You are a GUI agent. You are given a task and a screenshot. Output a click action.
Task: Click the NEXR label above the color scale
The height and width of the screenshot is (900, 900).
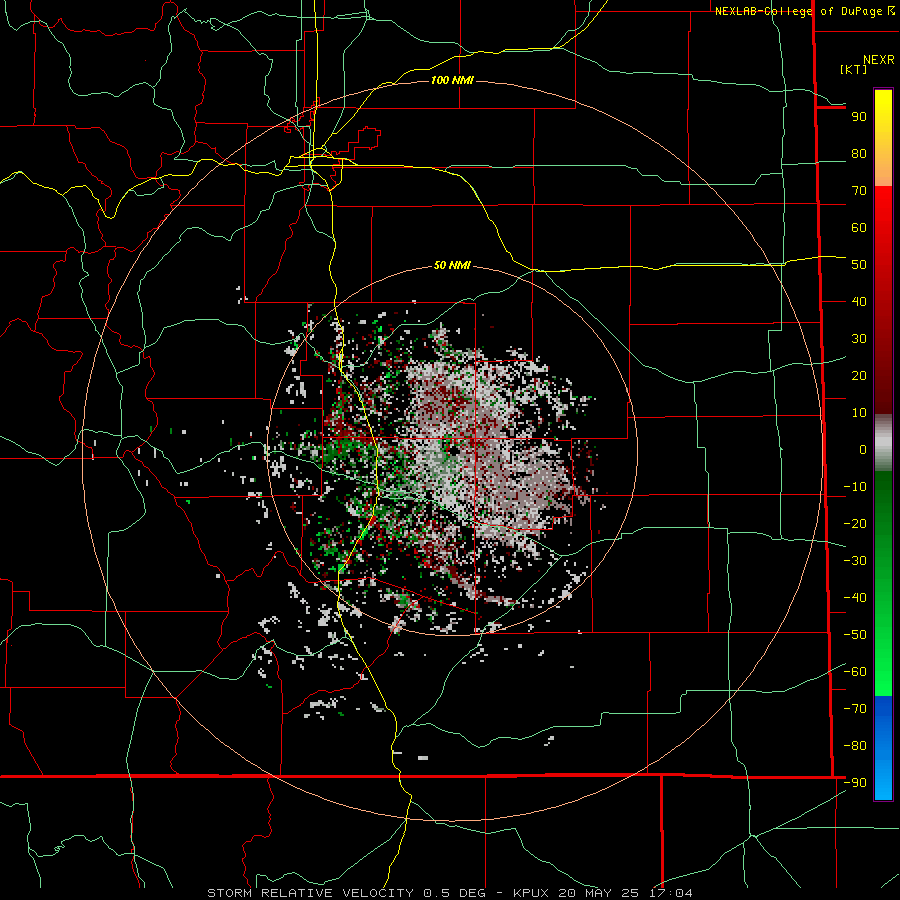878,60
